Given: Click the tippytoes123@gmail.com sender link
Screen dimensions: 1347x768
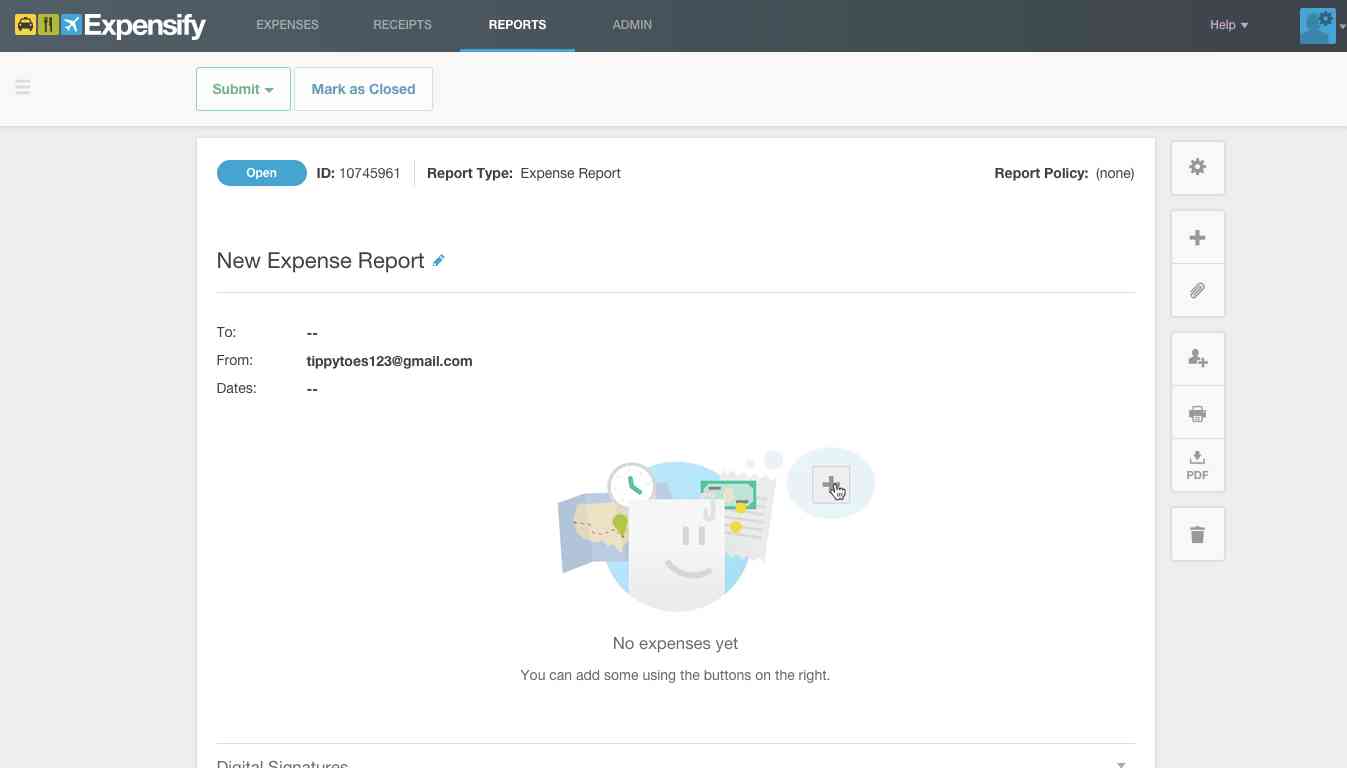Looking at the screenshot, I should pyautogui.click(x=389, y=361).
